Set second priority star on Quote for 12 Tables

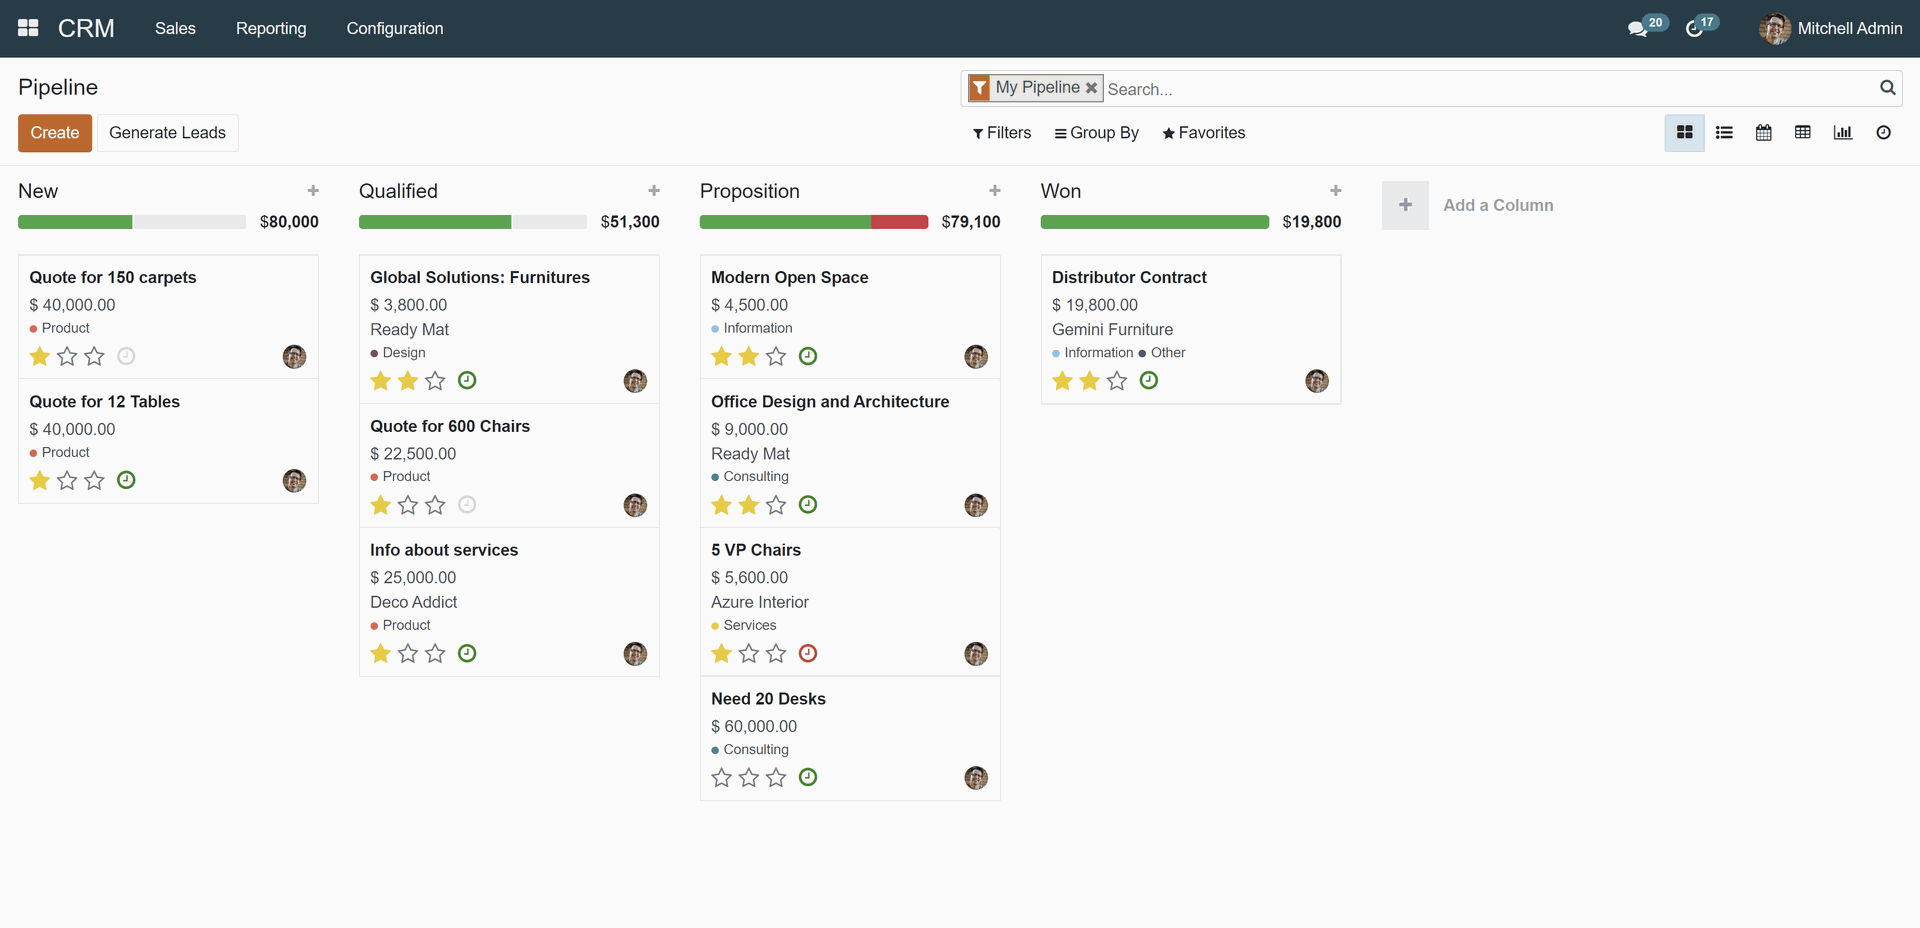coord(67,480)
